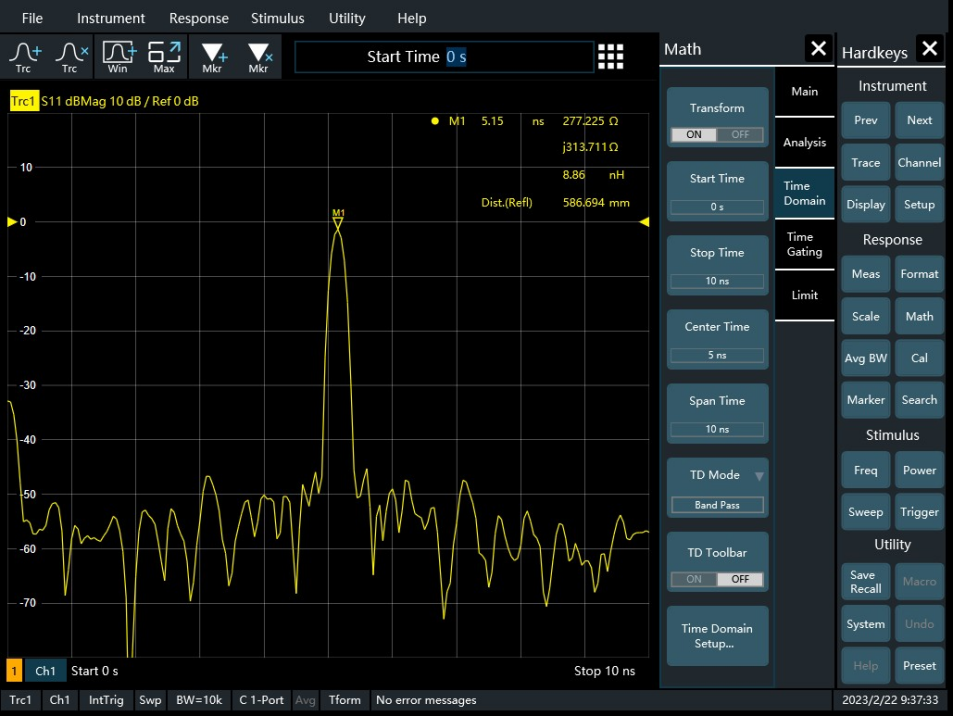Click the add trace icon
Image resolution: width=953 pixels, height=716 pixels.
tap(24, 57)
